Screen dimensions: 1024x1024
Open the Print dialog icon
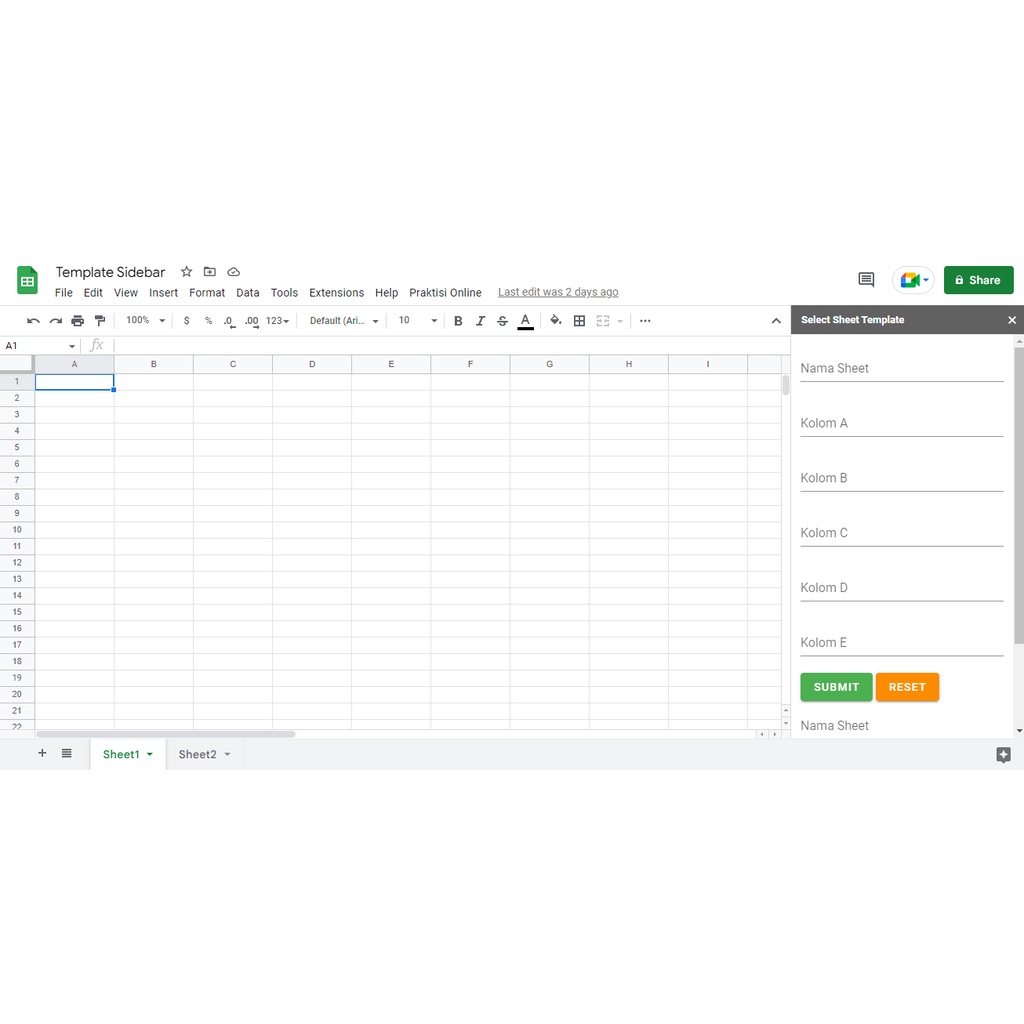pyautogui.click(x=77, y=320)
